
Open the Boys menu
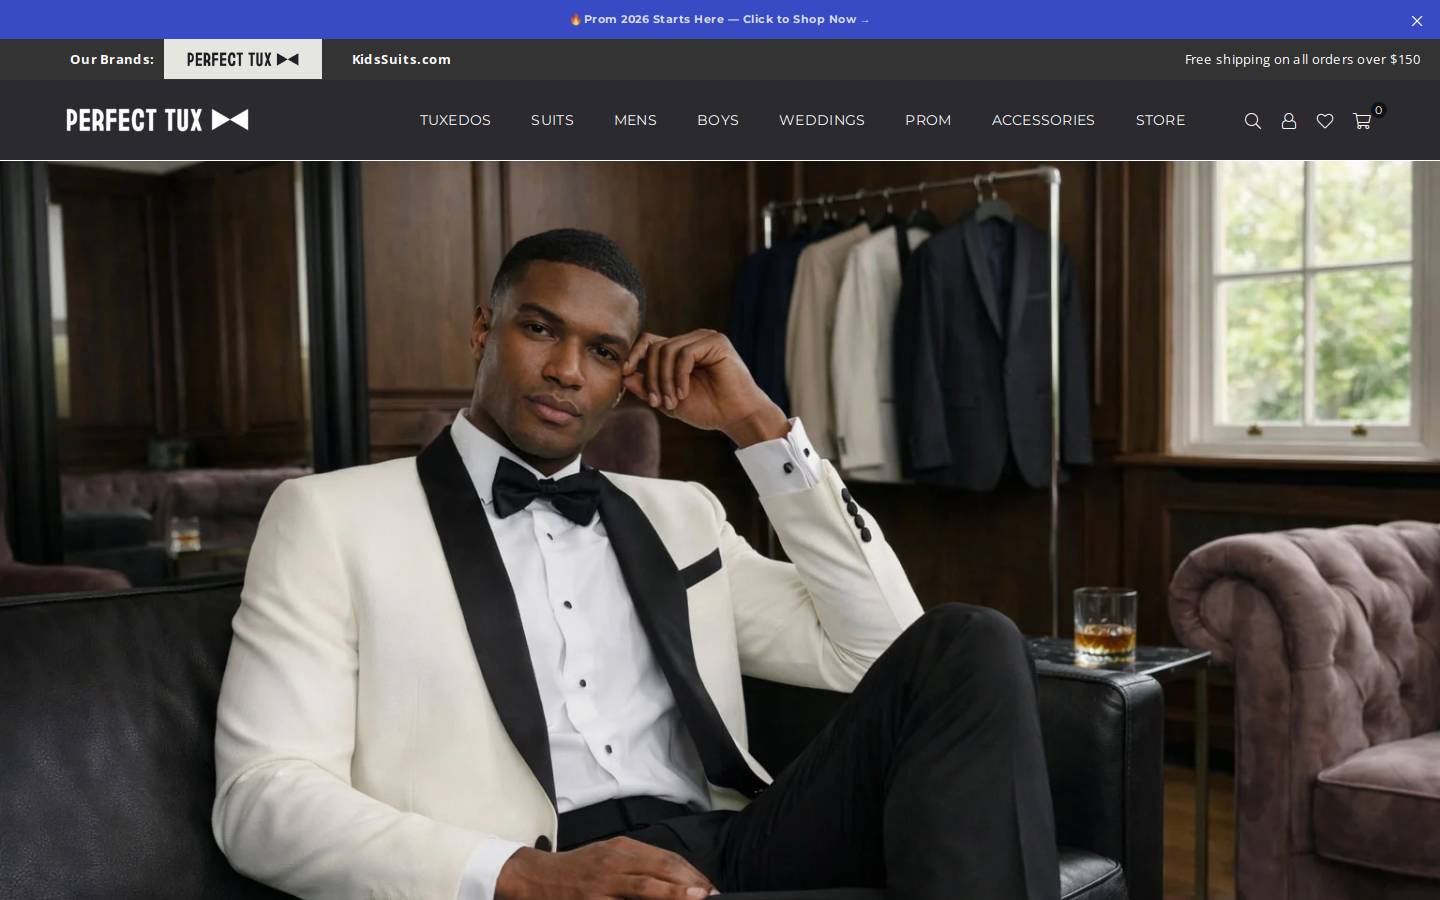coord(718,120)
